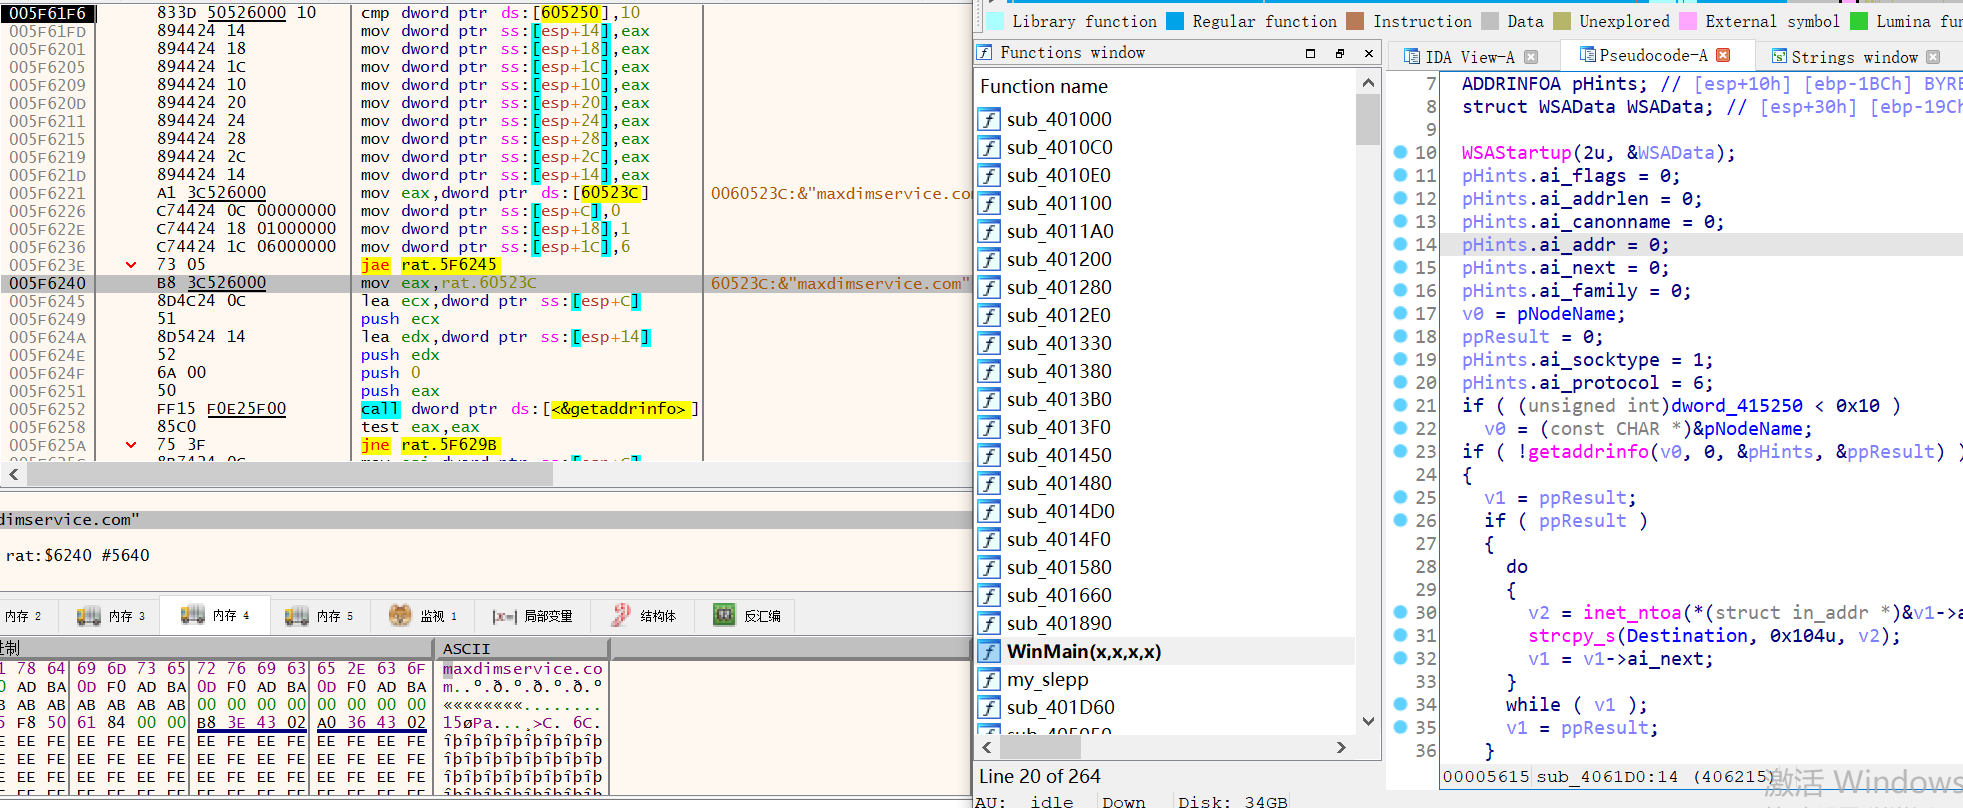Screen dimensions: 1963x808
Task: Click the Pseudocode-A tab icon
Action: (x=1586, y=54)
